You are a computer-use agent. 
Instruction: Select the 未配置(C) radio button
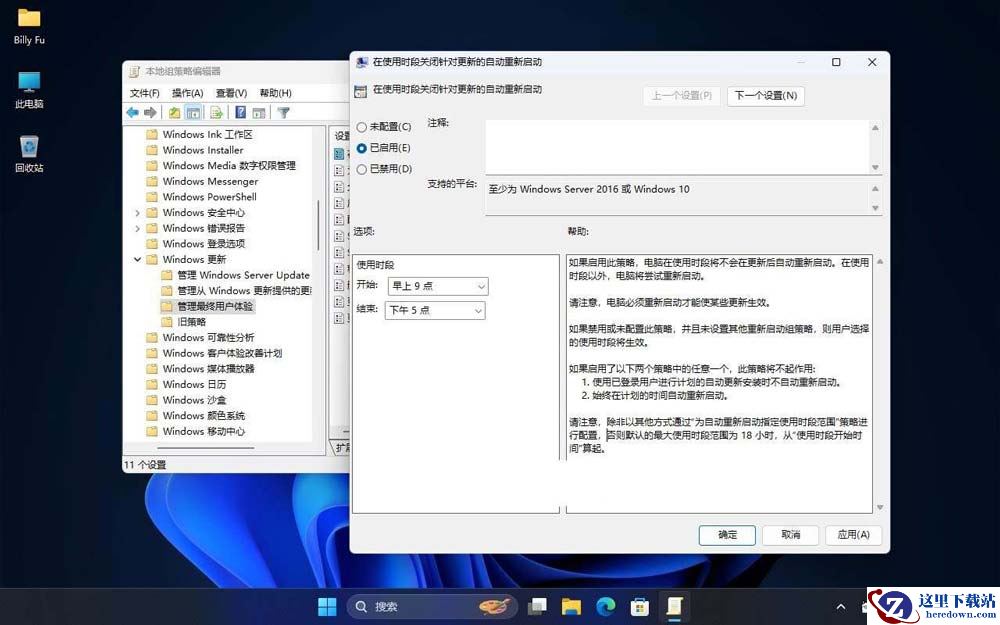click(x=362, y=127)
